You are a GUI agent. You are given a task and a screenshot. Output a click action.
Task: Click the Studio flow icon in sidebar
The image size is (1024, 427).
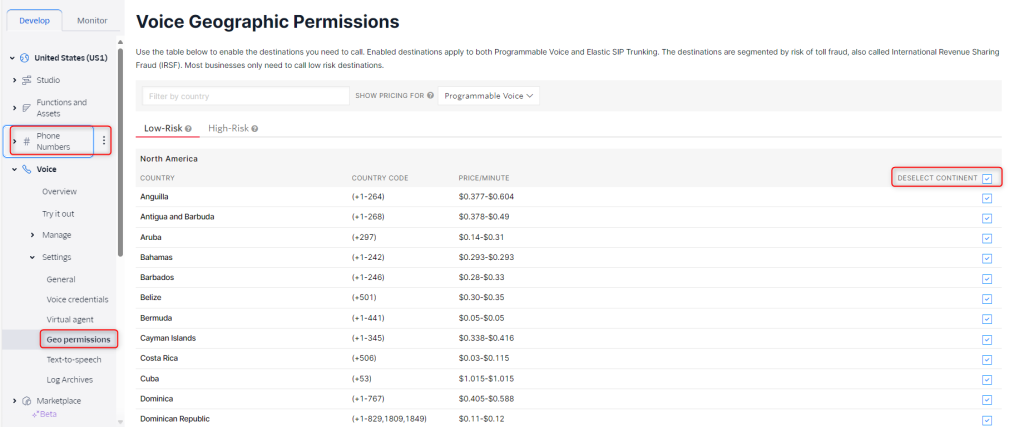(27, 79)
